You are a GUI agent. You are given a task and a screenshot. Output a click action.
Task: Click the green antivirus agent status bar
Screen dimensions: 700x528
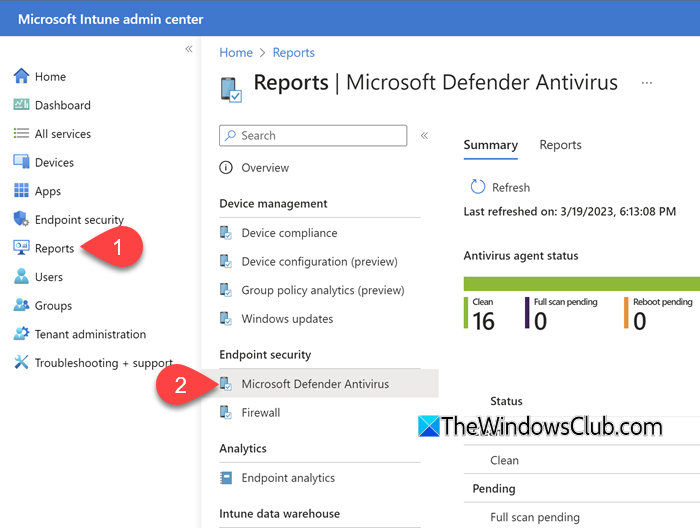[581, 284]
